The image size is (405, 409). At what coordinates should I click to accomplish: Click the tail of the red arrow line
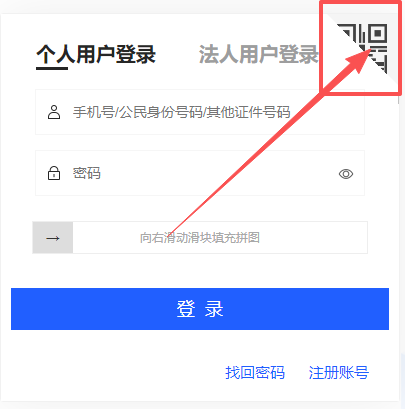pyautogui.click(x=171, y=232)
